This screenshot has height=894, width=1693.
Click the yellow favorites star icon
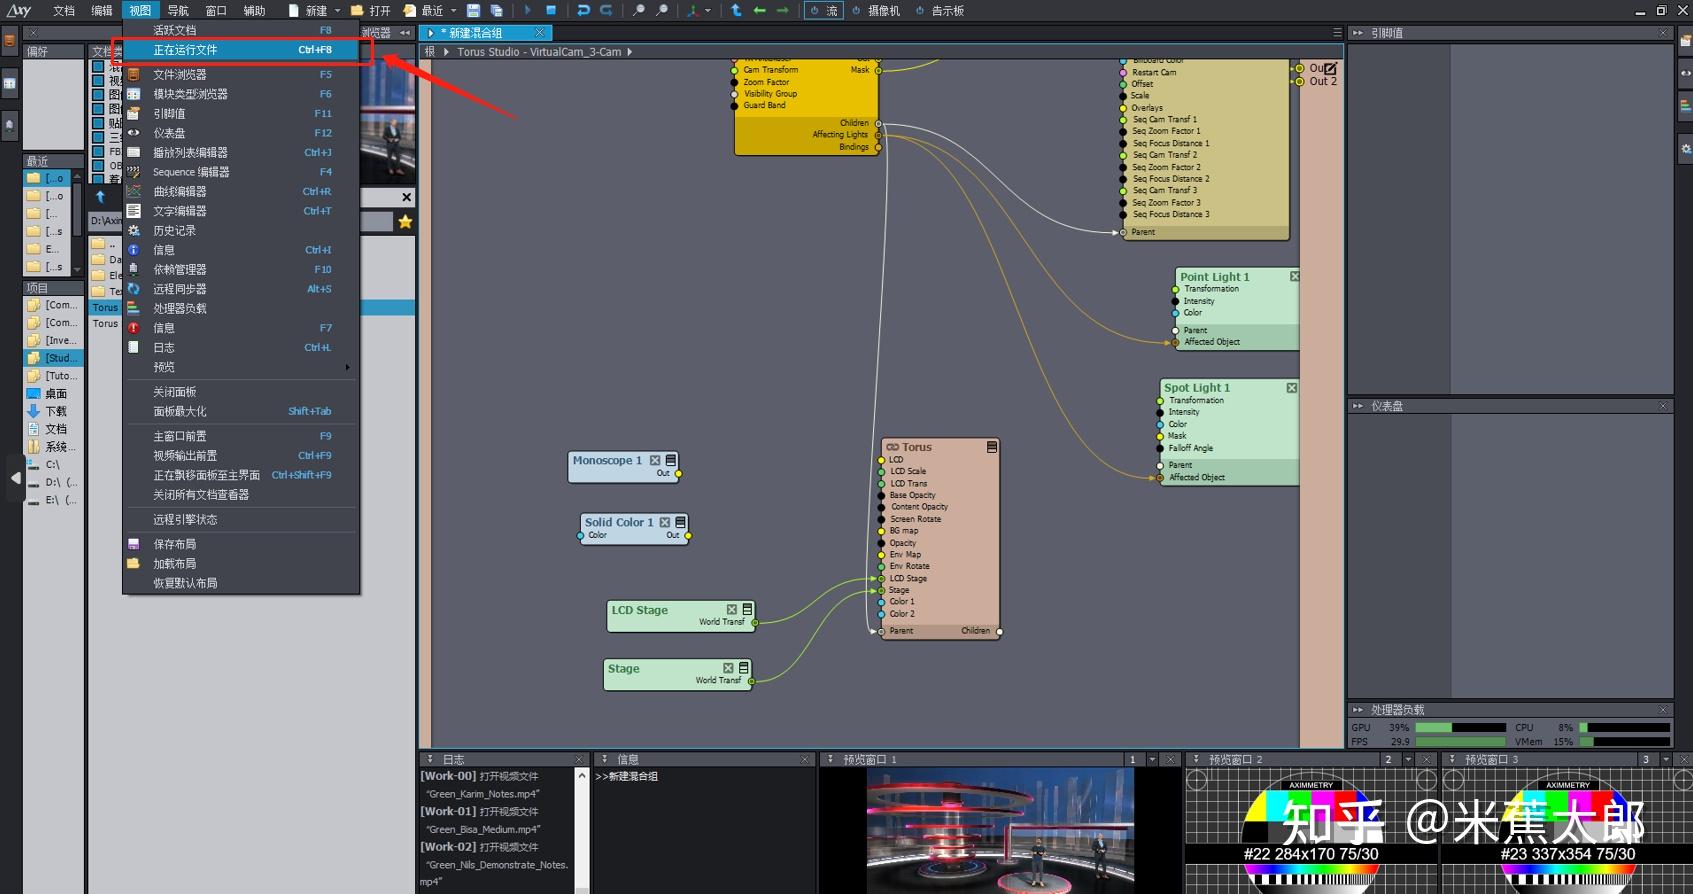click(405, 222)
